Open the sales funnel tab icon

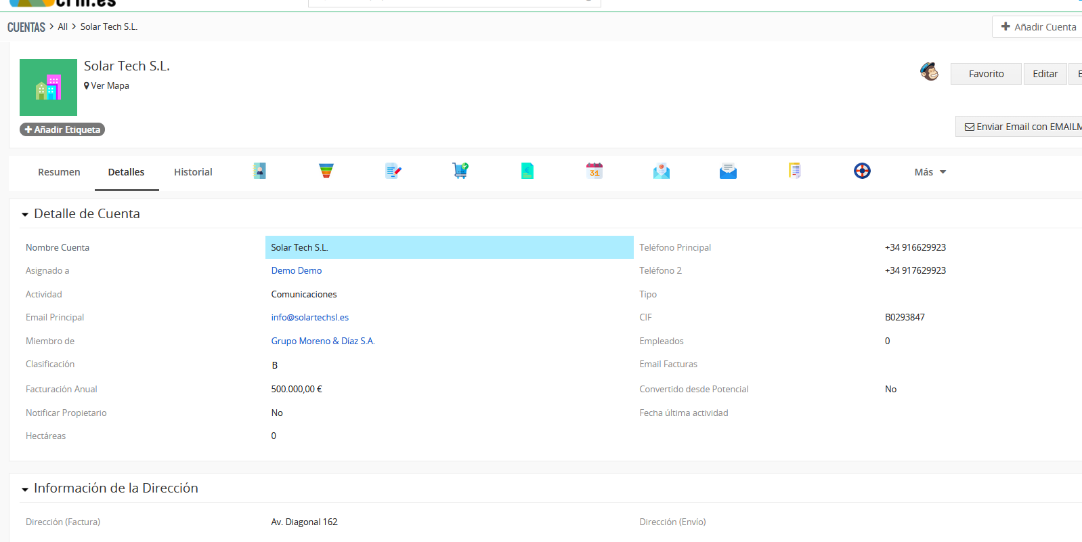point(326,171)
